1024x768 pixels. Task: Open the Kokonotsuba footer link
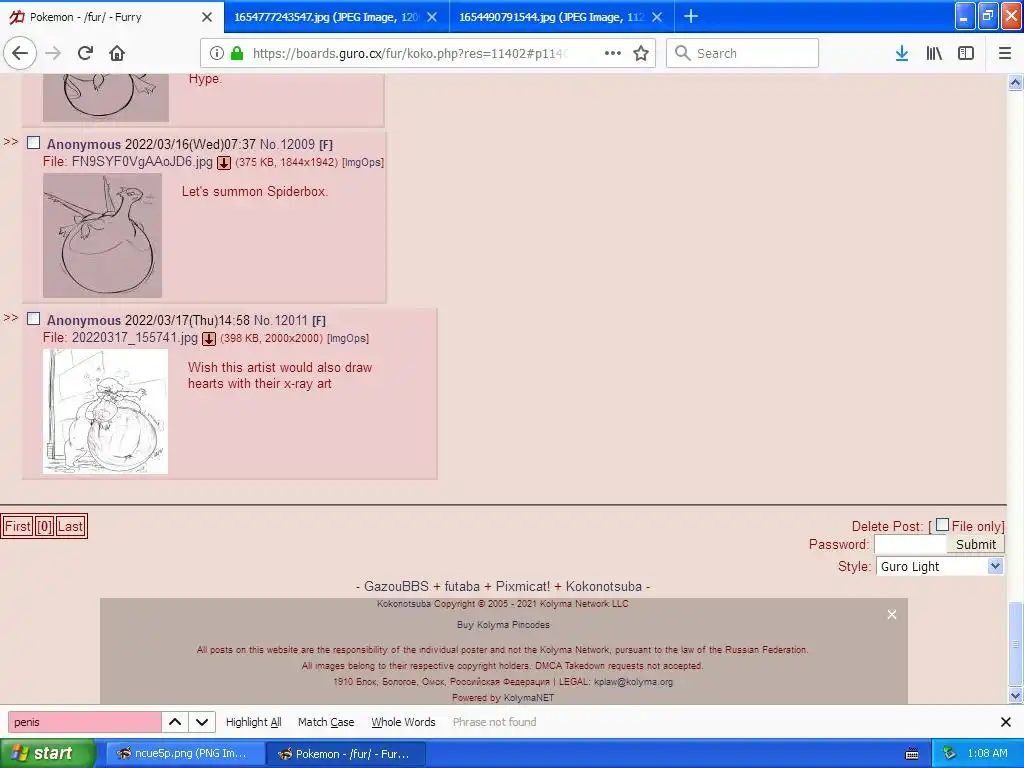[603, 586]
